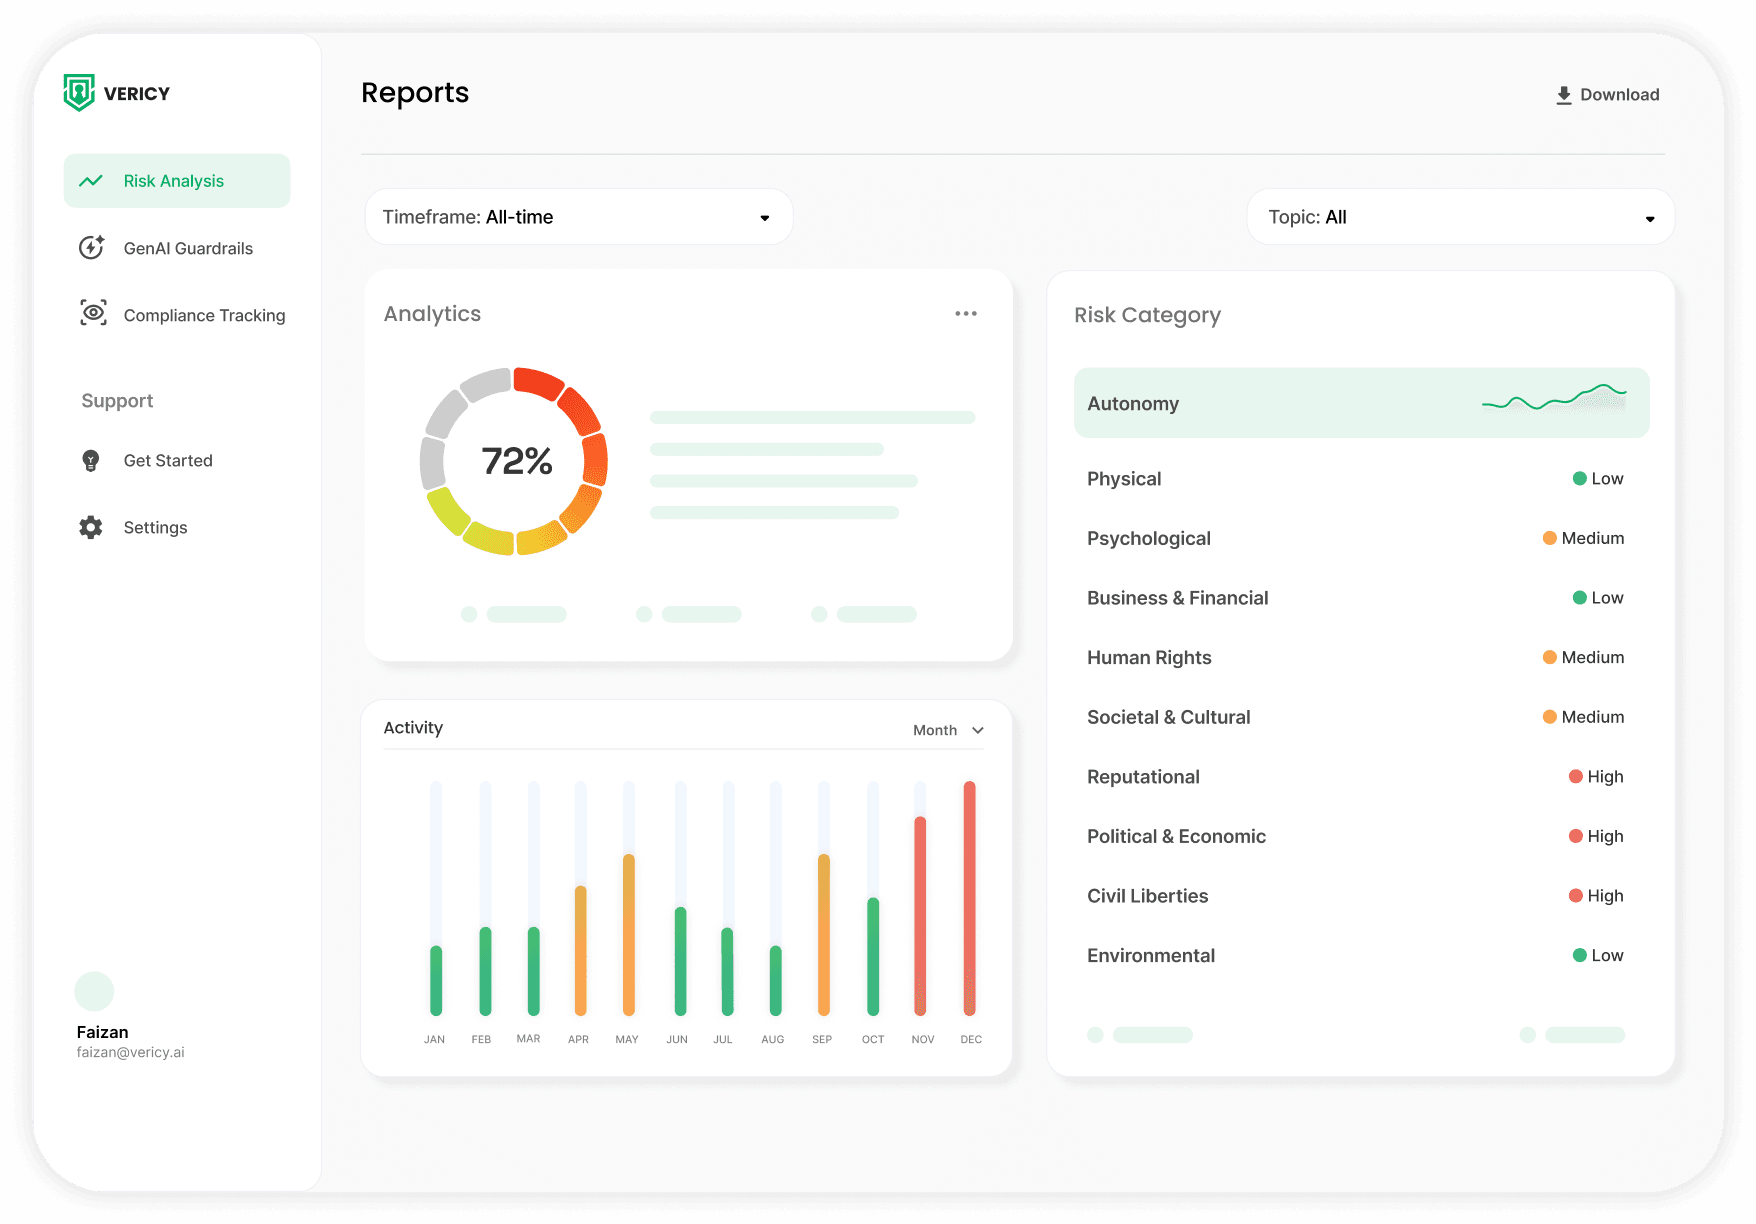
Task: Click the download arrow icon
Action: [x=1564, y=95]
